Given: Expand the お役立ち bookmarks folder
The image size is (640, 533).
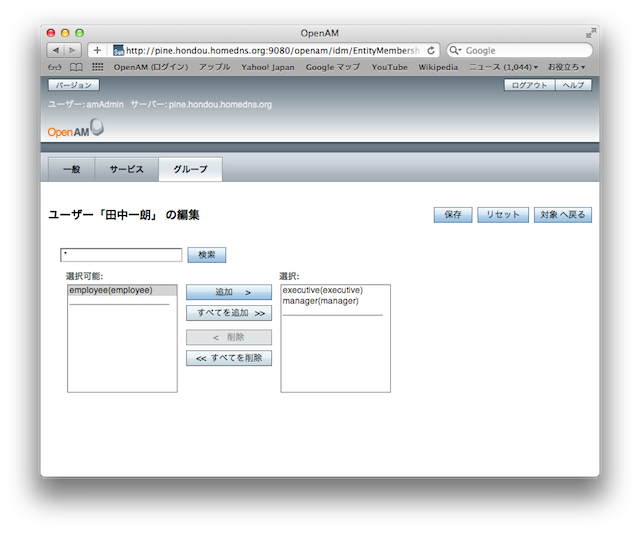Looking at the screenshot, I should 566,67.
